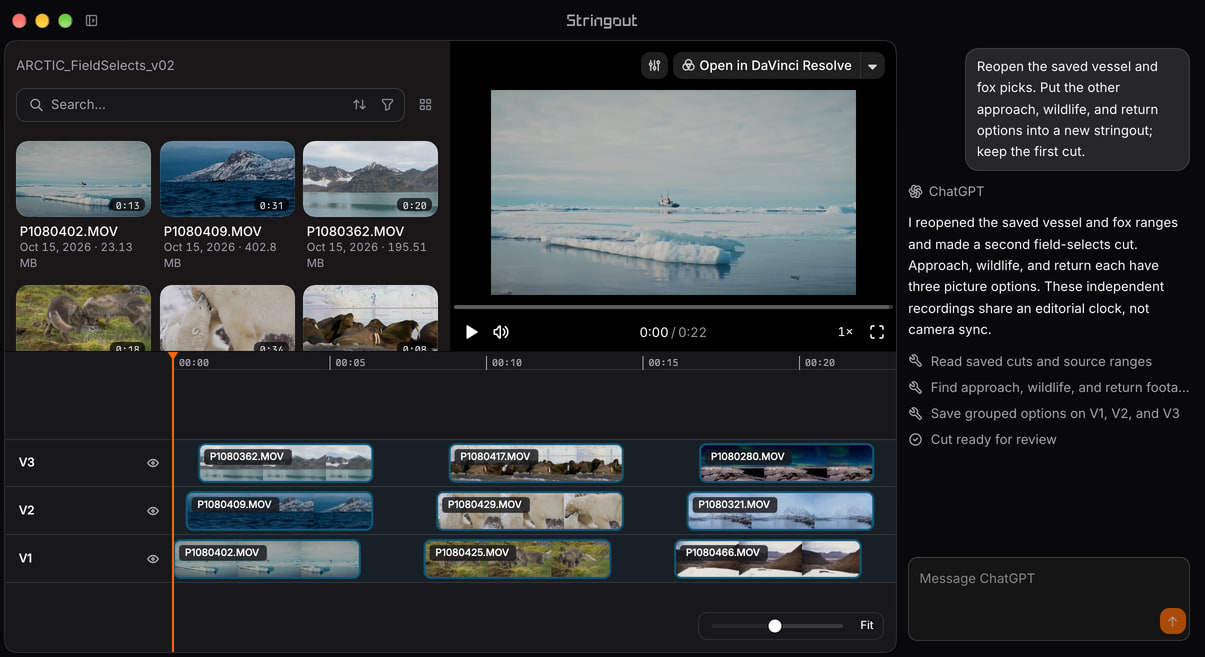Click the green window zoom button
The image size is (1205, 657).
click(x=65, y=21)
